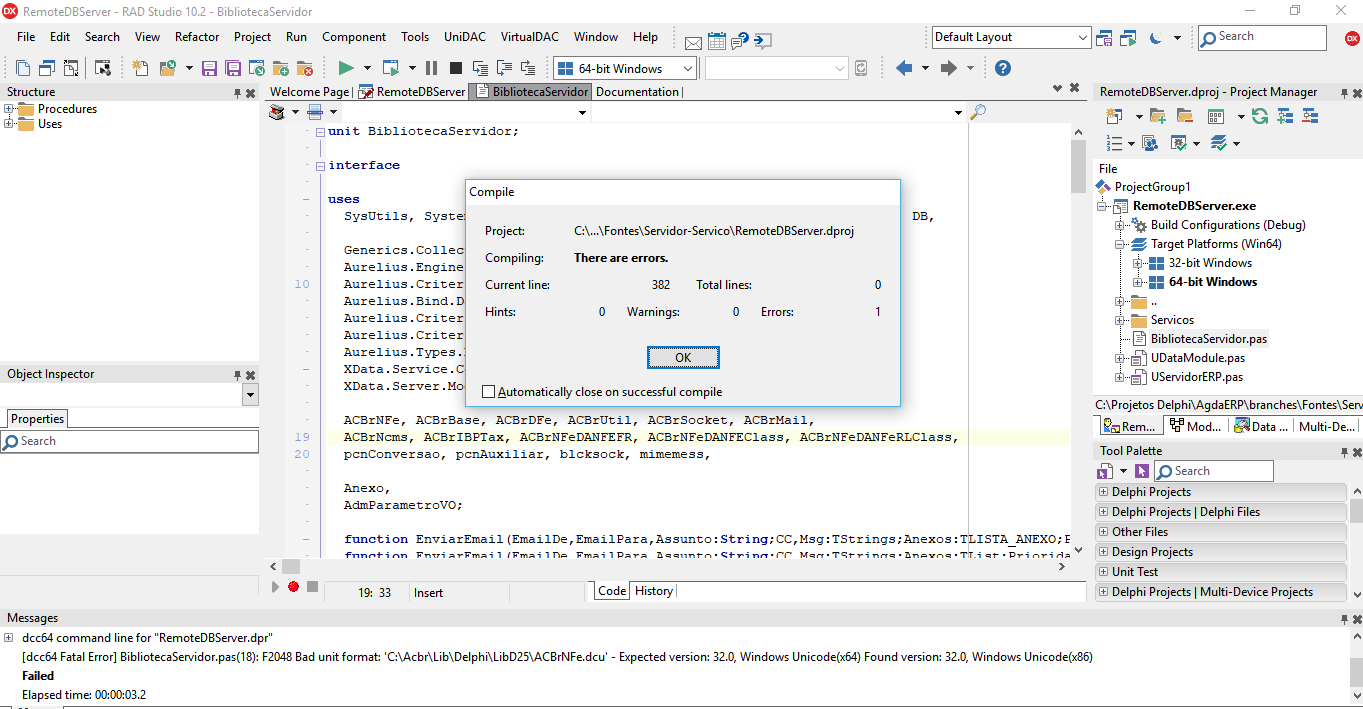1363x709 pixels.
Task: Click the Remove File from Project icon
Action: (305, 68)
